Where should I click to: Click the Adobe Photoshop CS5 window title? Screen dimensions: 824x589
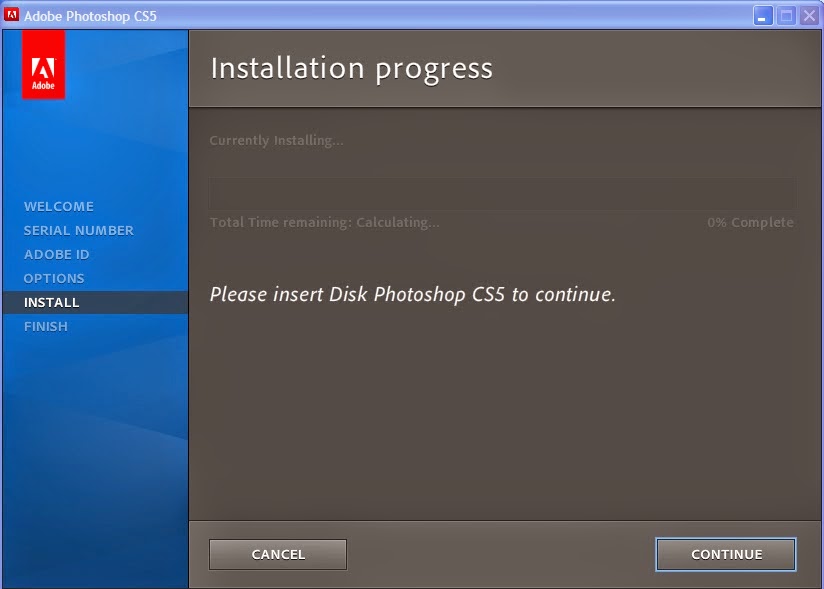coord(90,15)
